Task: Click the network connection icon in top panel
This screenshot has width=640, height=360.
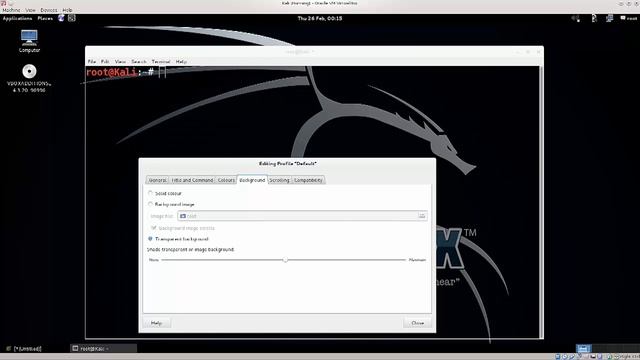Action: tap(609, 18)
